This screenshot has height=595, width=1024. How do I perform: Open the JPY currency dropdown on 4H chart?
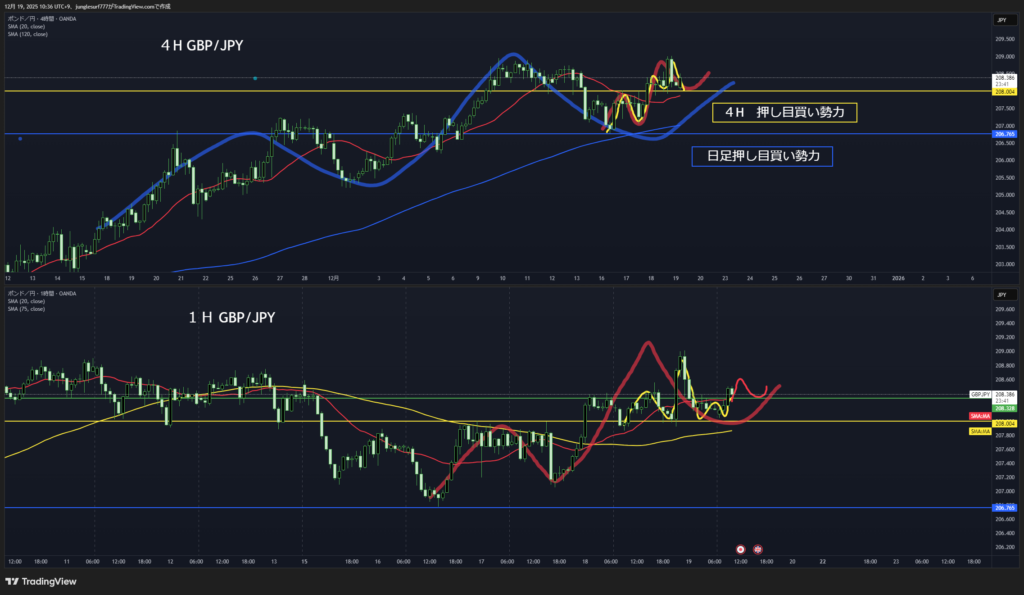[1000, 20]
